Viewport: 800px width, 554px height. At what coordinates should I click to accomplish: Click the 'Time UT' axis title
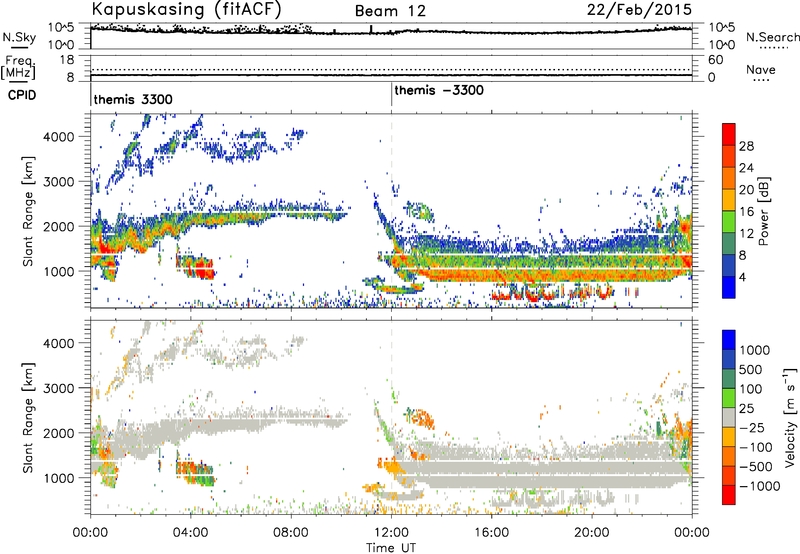coord(391,548)
